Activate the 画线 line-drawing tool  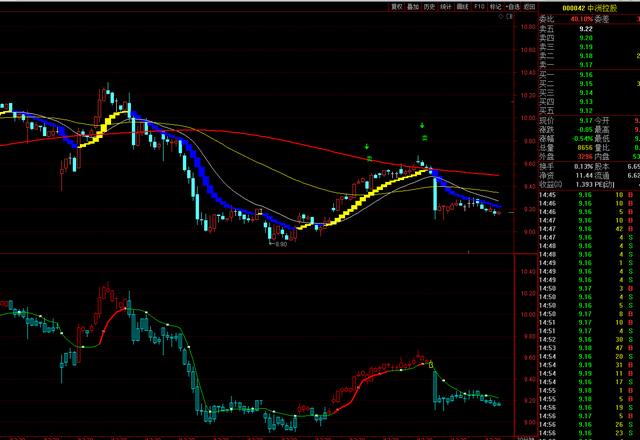point(462,7)
